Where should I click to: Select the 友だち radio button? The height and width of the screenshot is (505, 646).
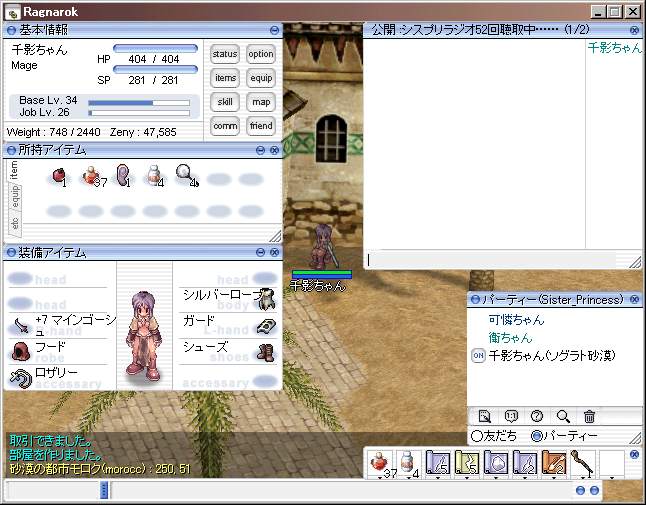click(477, 436)
